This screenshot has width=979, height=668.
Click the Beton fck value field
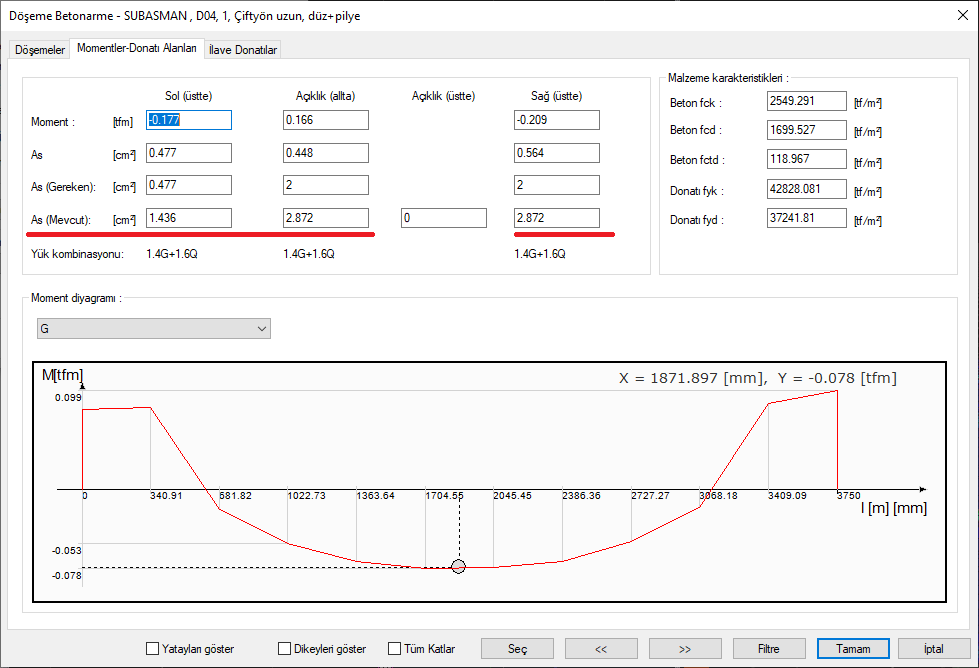[806, 102]
